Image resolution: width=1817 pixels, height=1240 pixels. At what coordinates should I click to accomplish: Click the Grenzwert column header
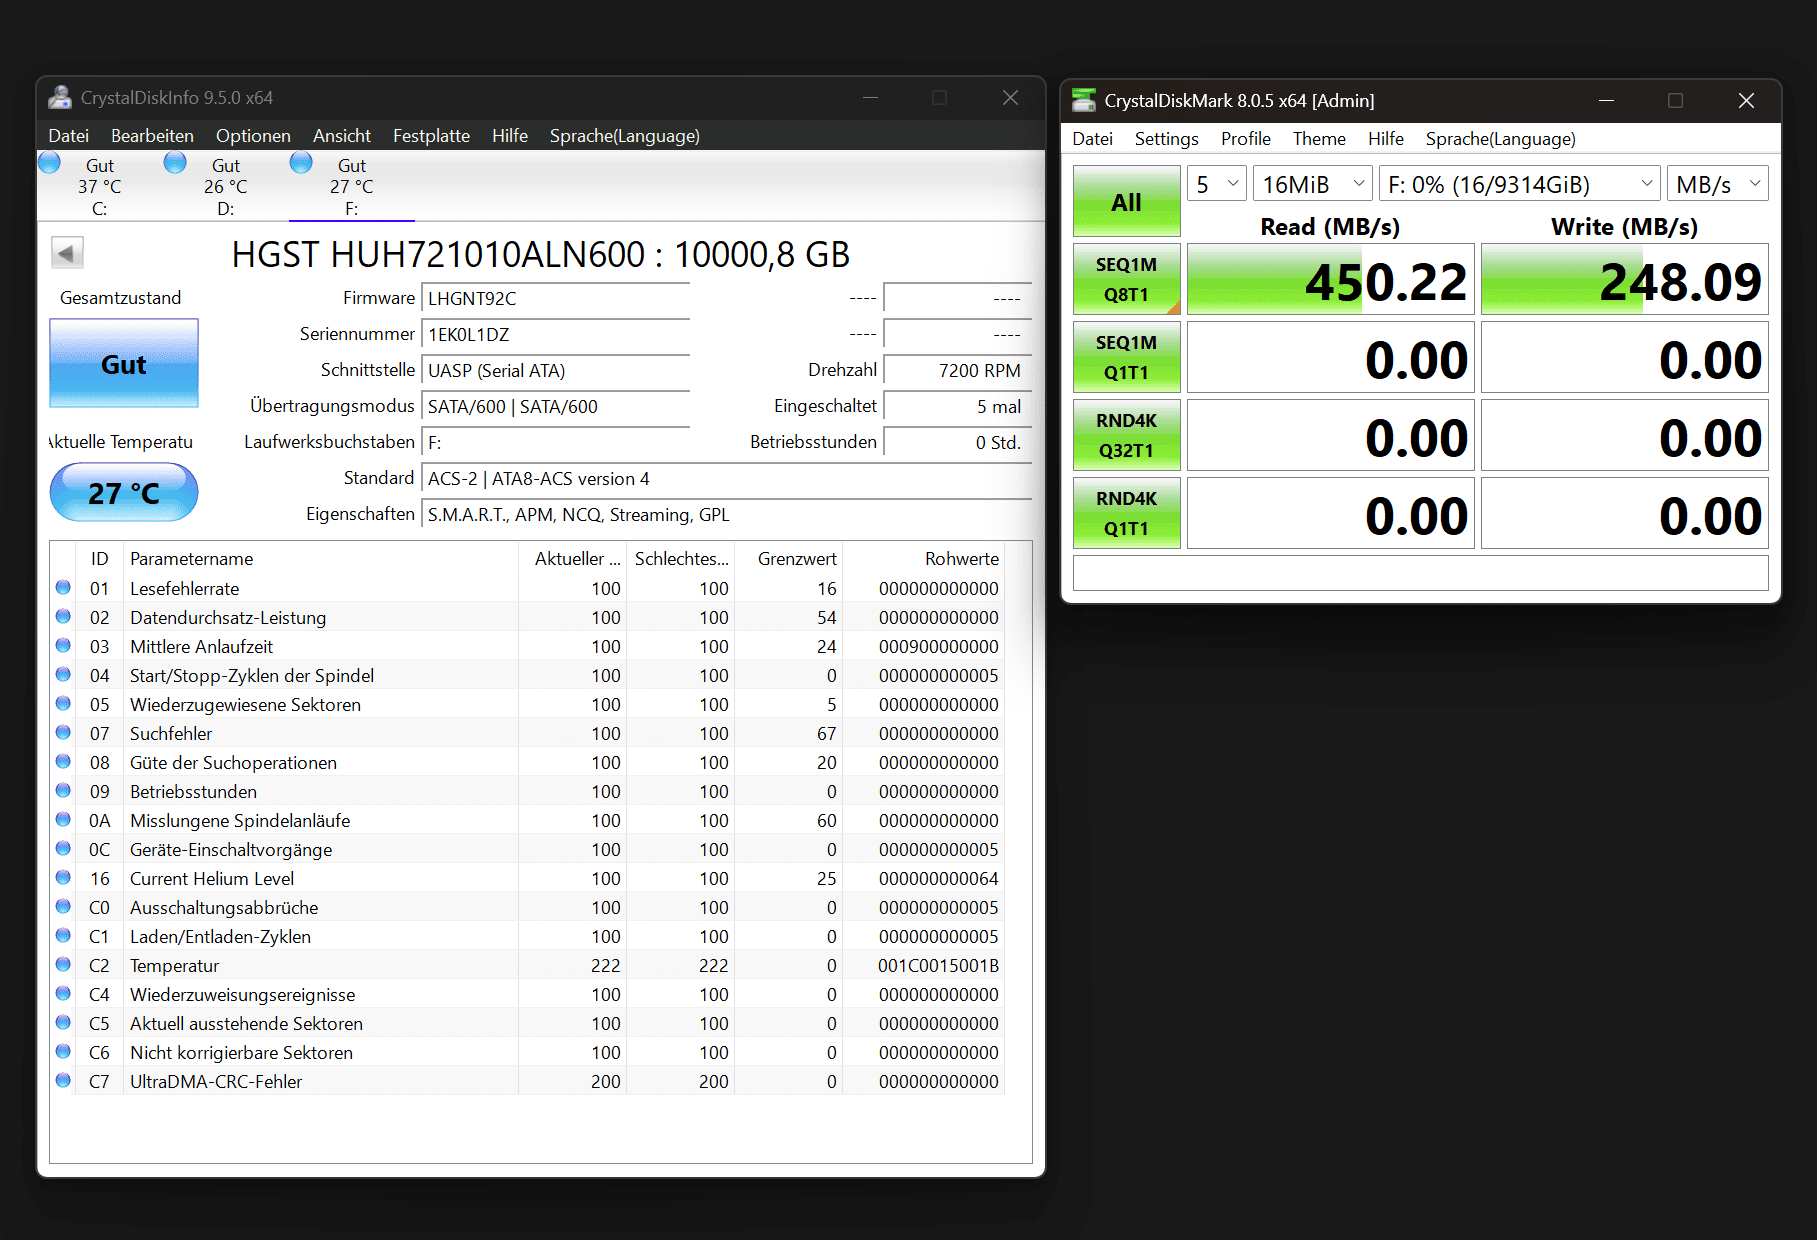[789, 559]
